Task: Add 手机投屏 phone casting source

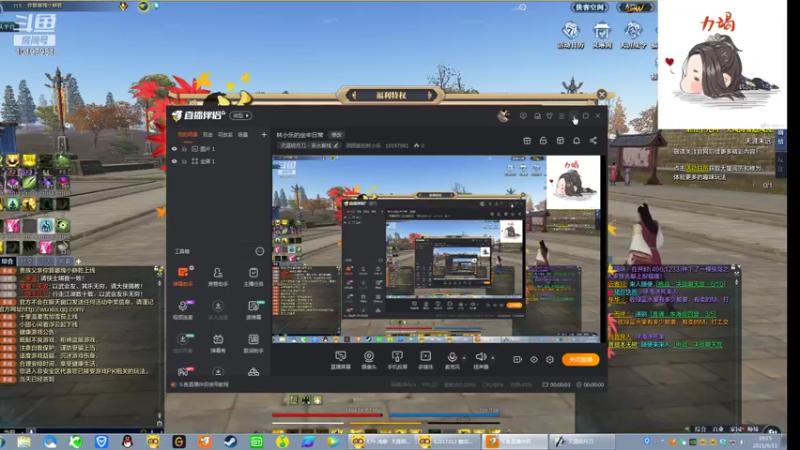Action: [397, 360]
